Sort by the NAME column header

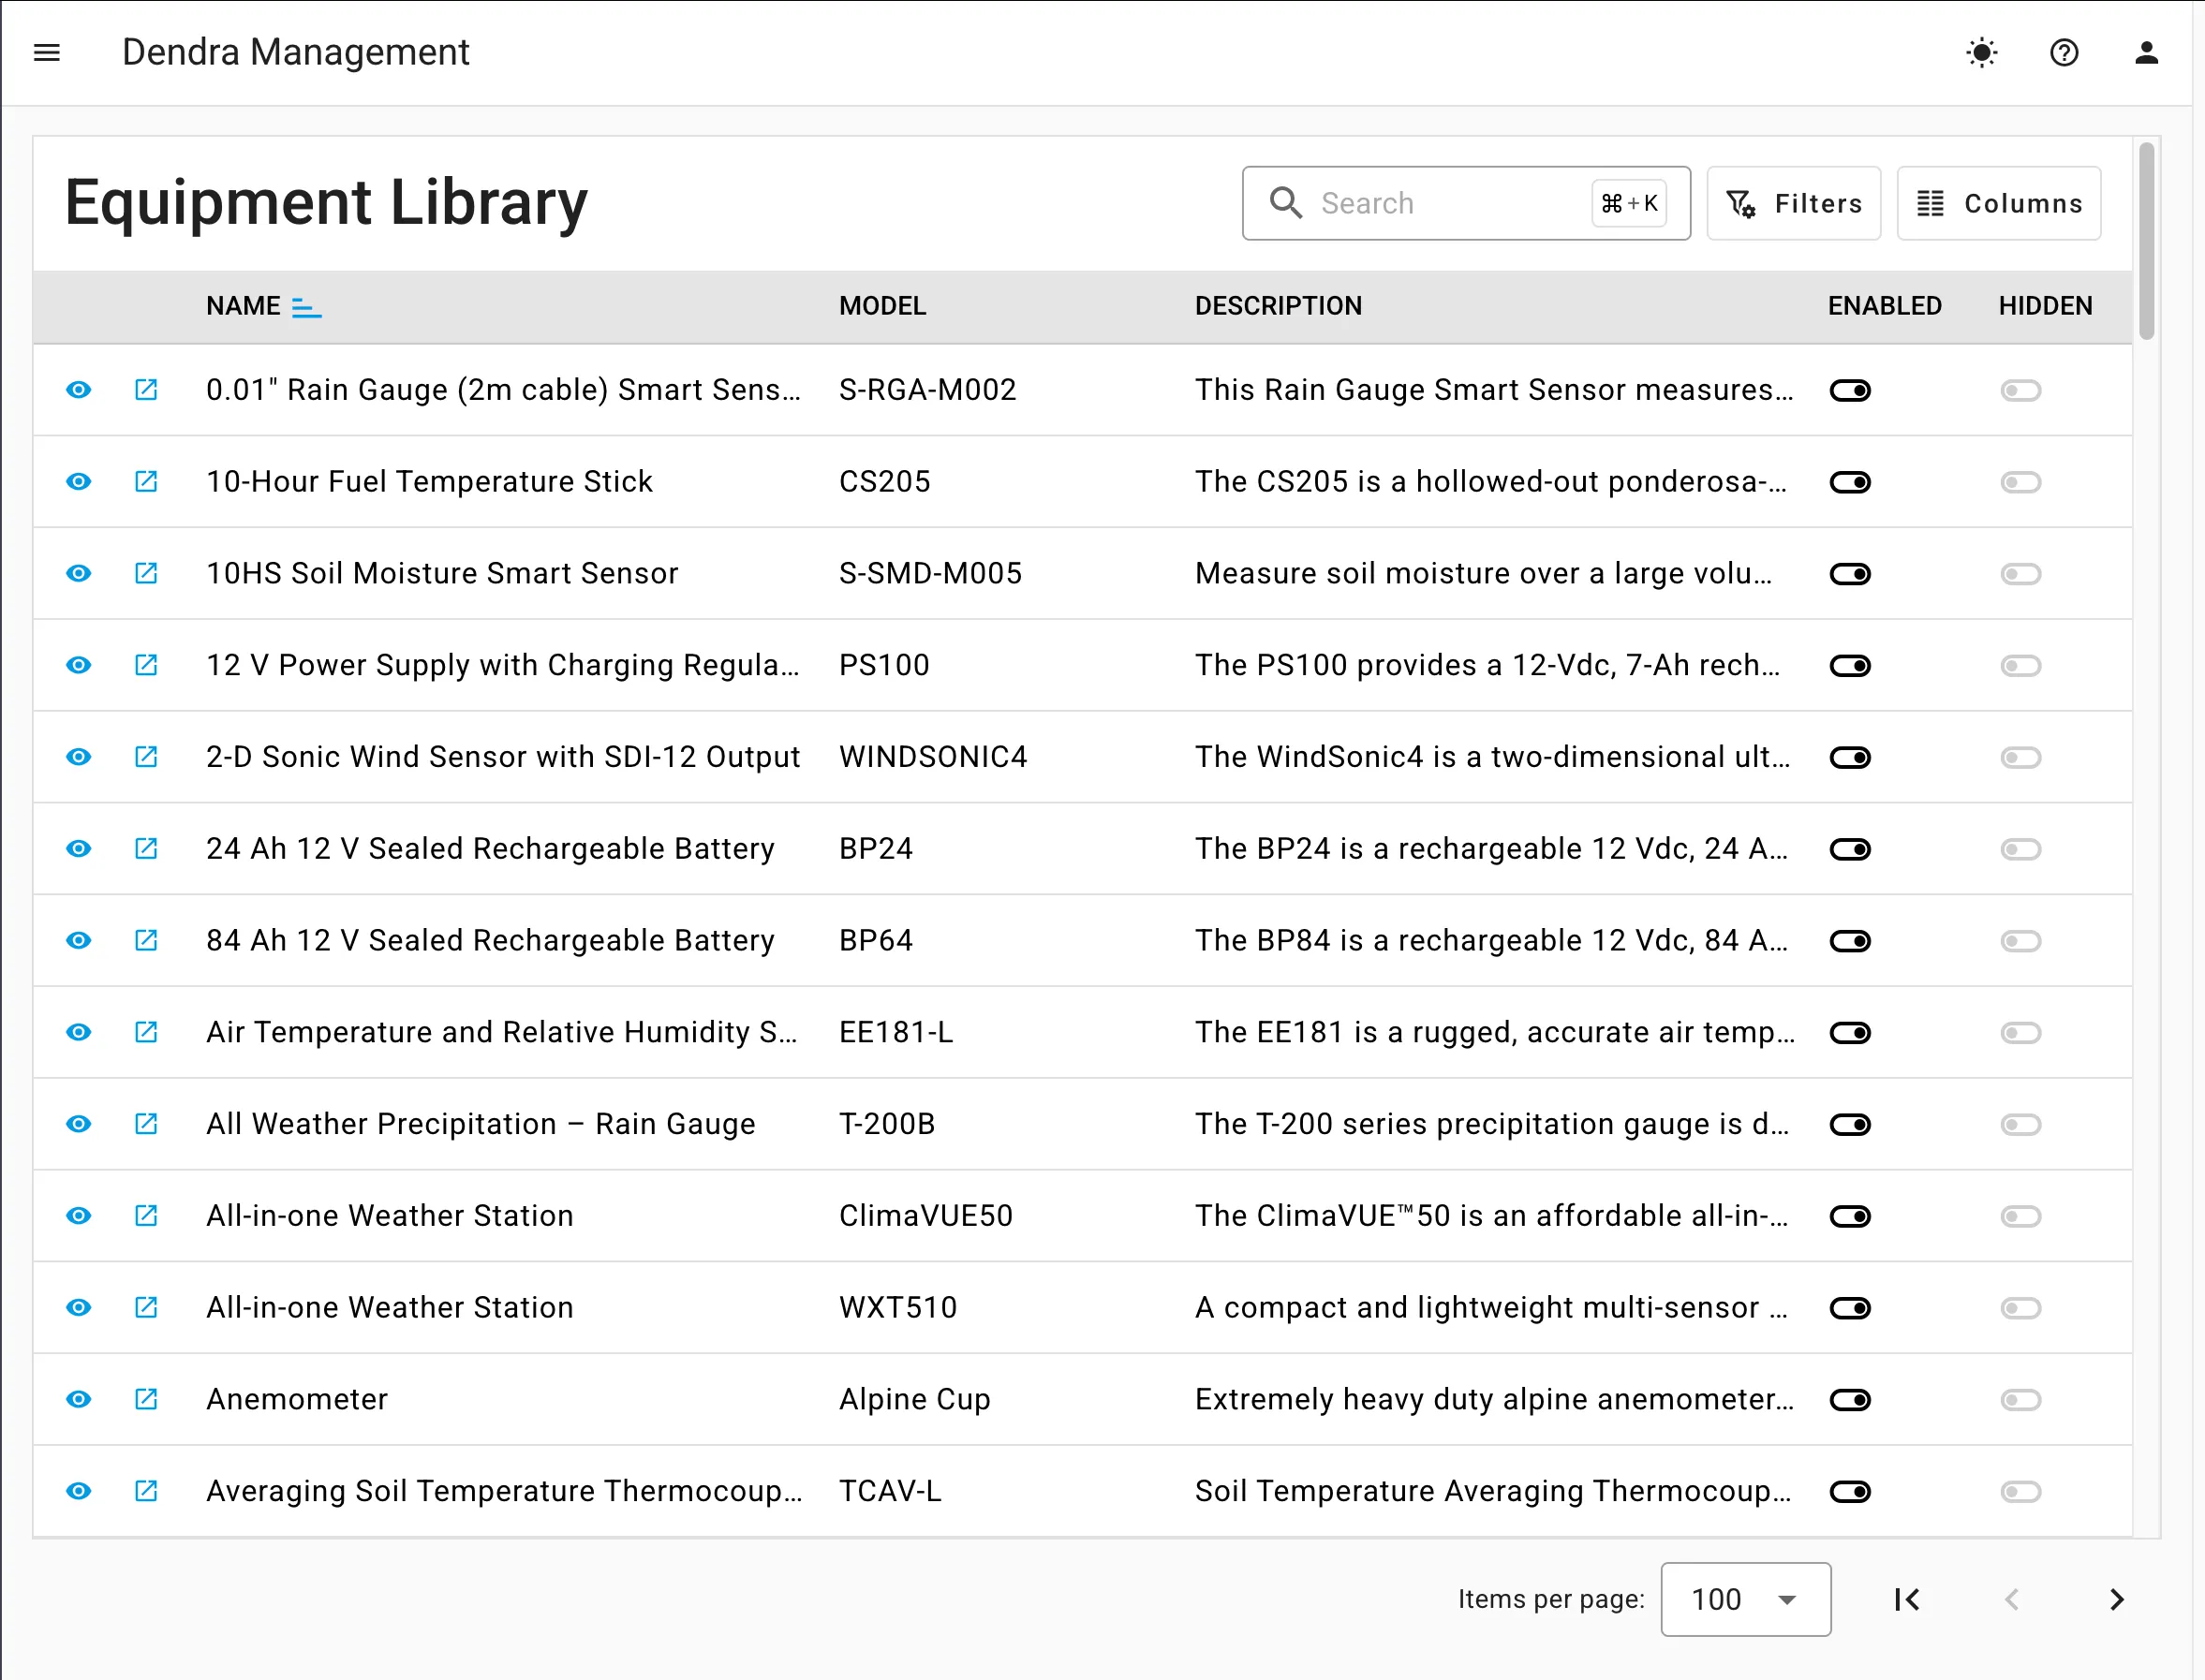pos(243,306)
